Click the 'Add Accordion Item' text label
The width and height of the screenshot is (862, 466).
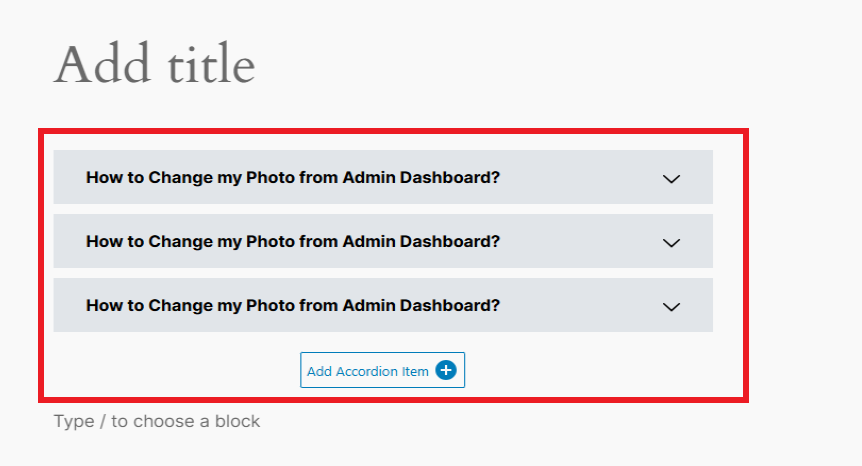tap(368, 371)
